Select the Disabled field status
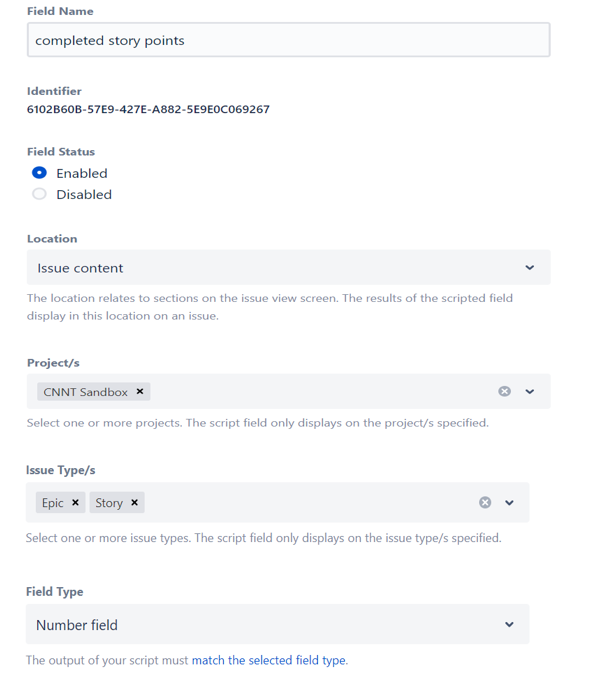The height and width of the screenshot is (676, 616). (x=39, y=194)
